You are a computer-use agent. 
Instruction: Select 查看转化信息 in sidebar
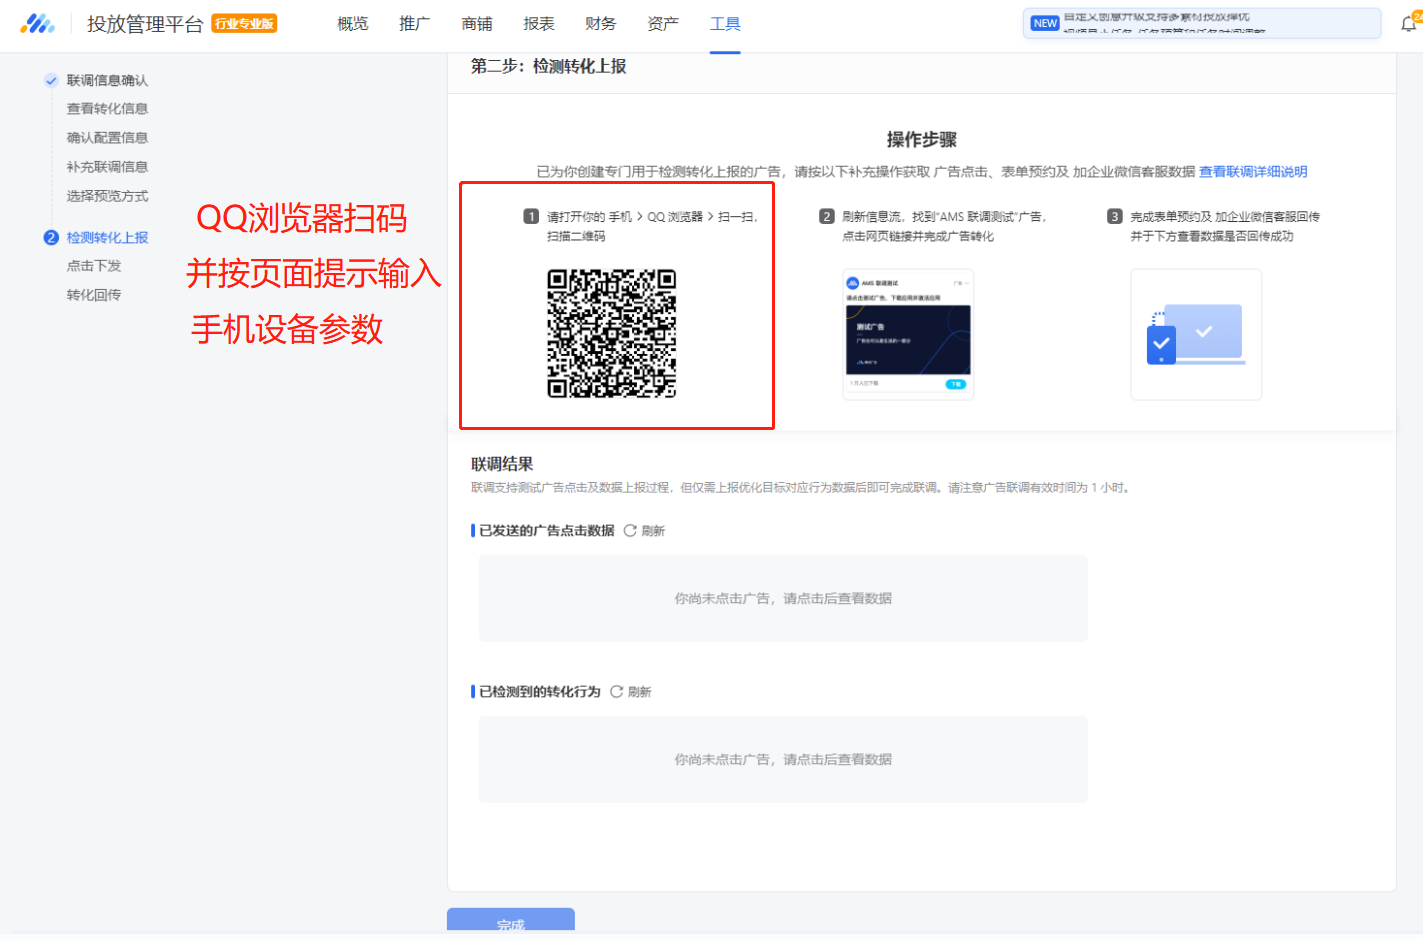tap(107, 109)
